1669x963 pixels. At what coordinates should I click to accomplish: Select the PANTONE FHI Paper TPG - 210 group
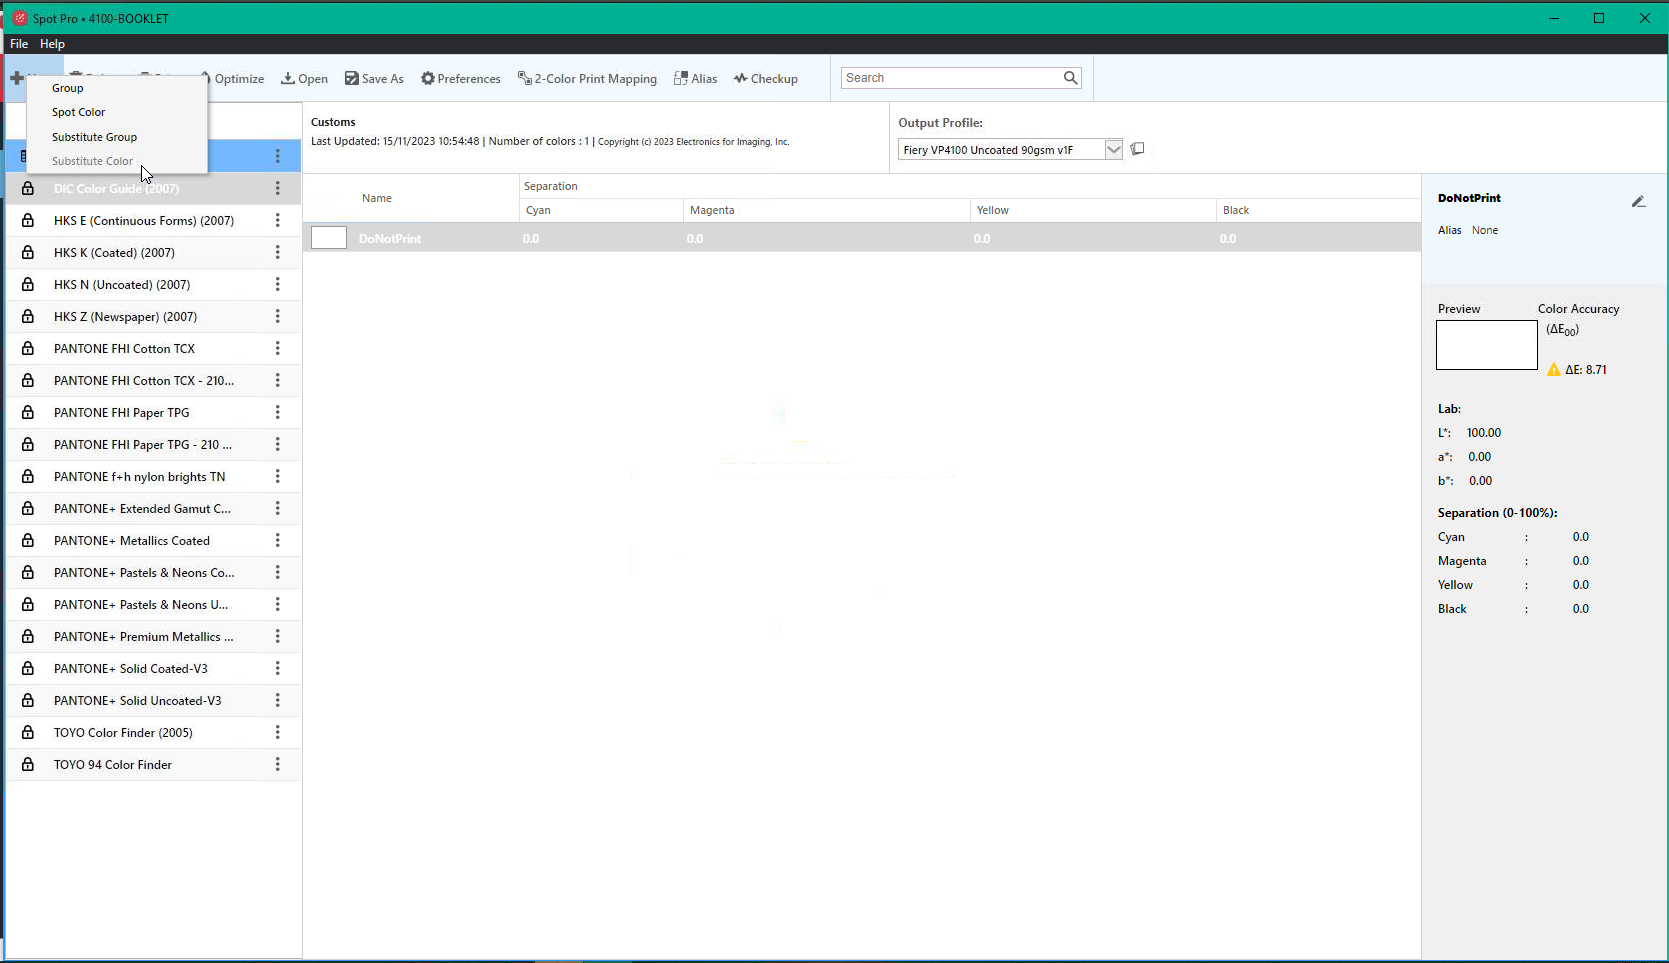(x=153, y=444)
